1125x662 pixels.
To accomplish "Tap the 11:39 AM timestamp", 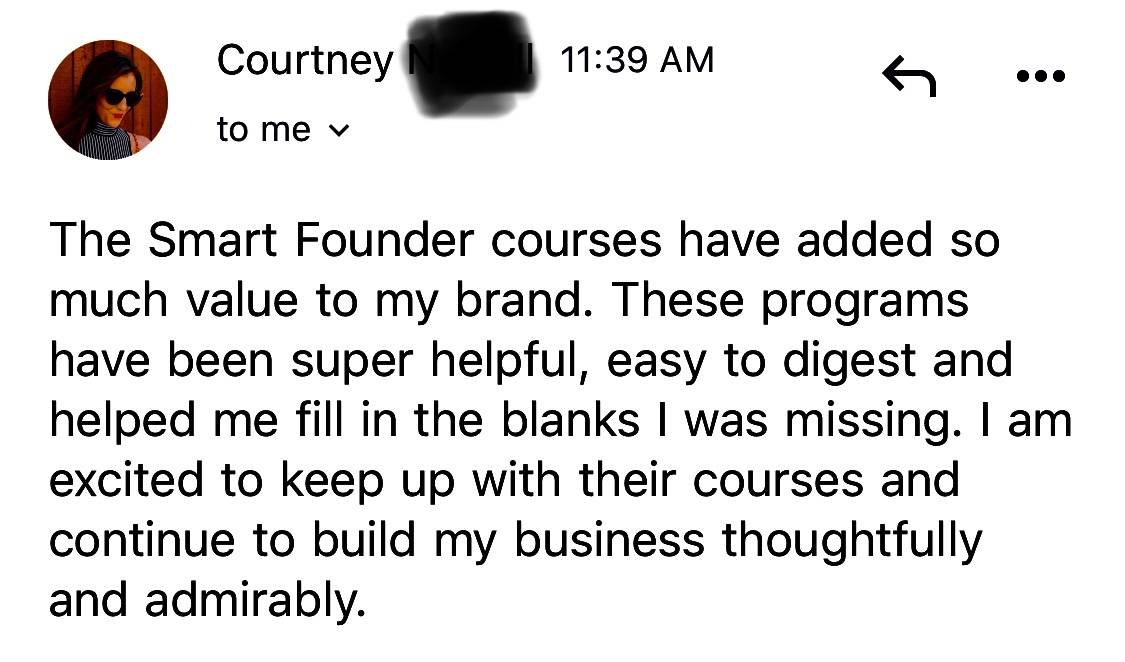I will click(636, 60).
